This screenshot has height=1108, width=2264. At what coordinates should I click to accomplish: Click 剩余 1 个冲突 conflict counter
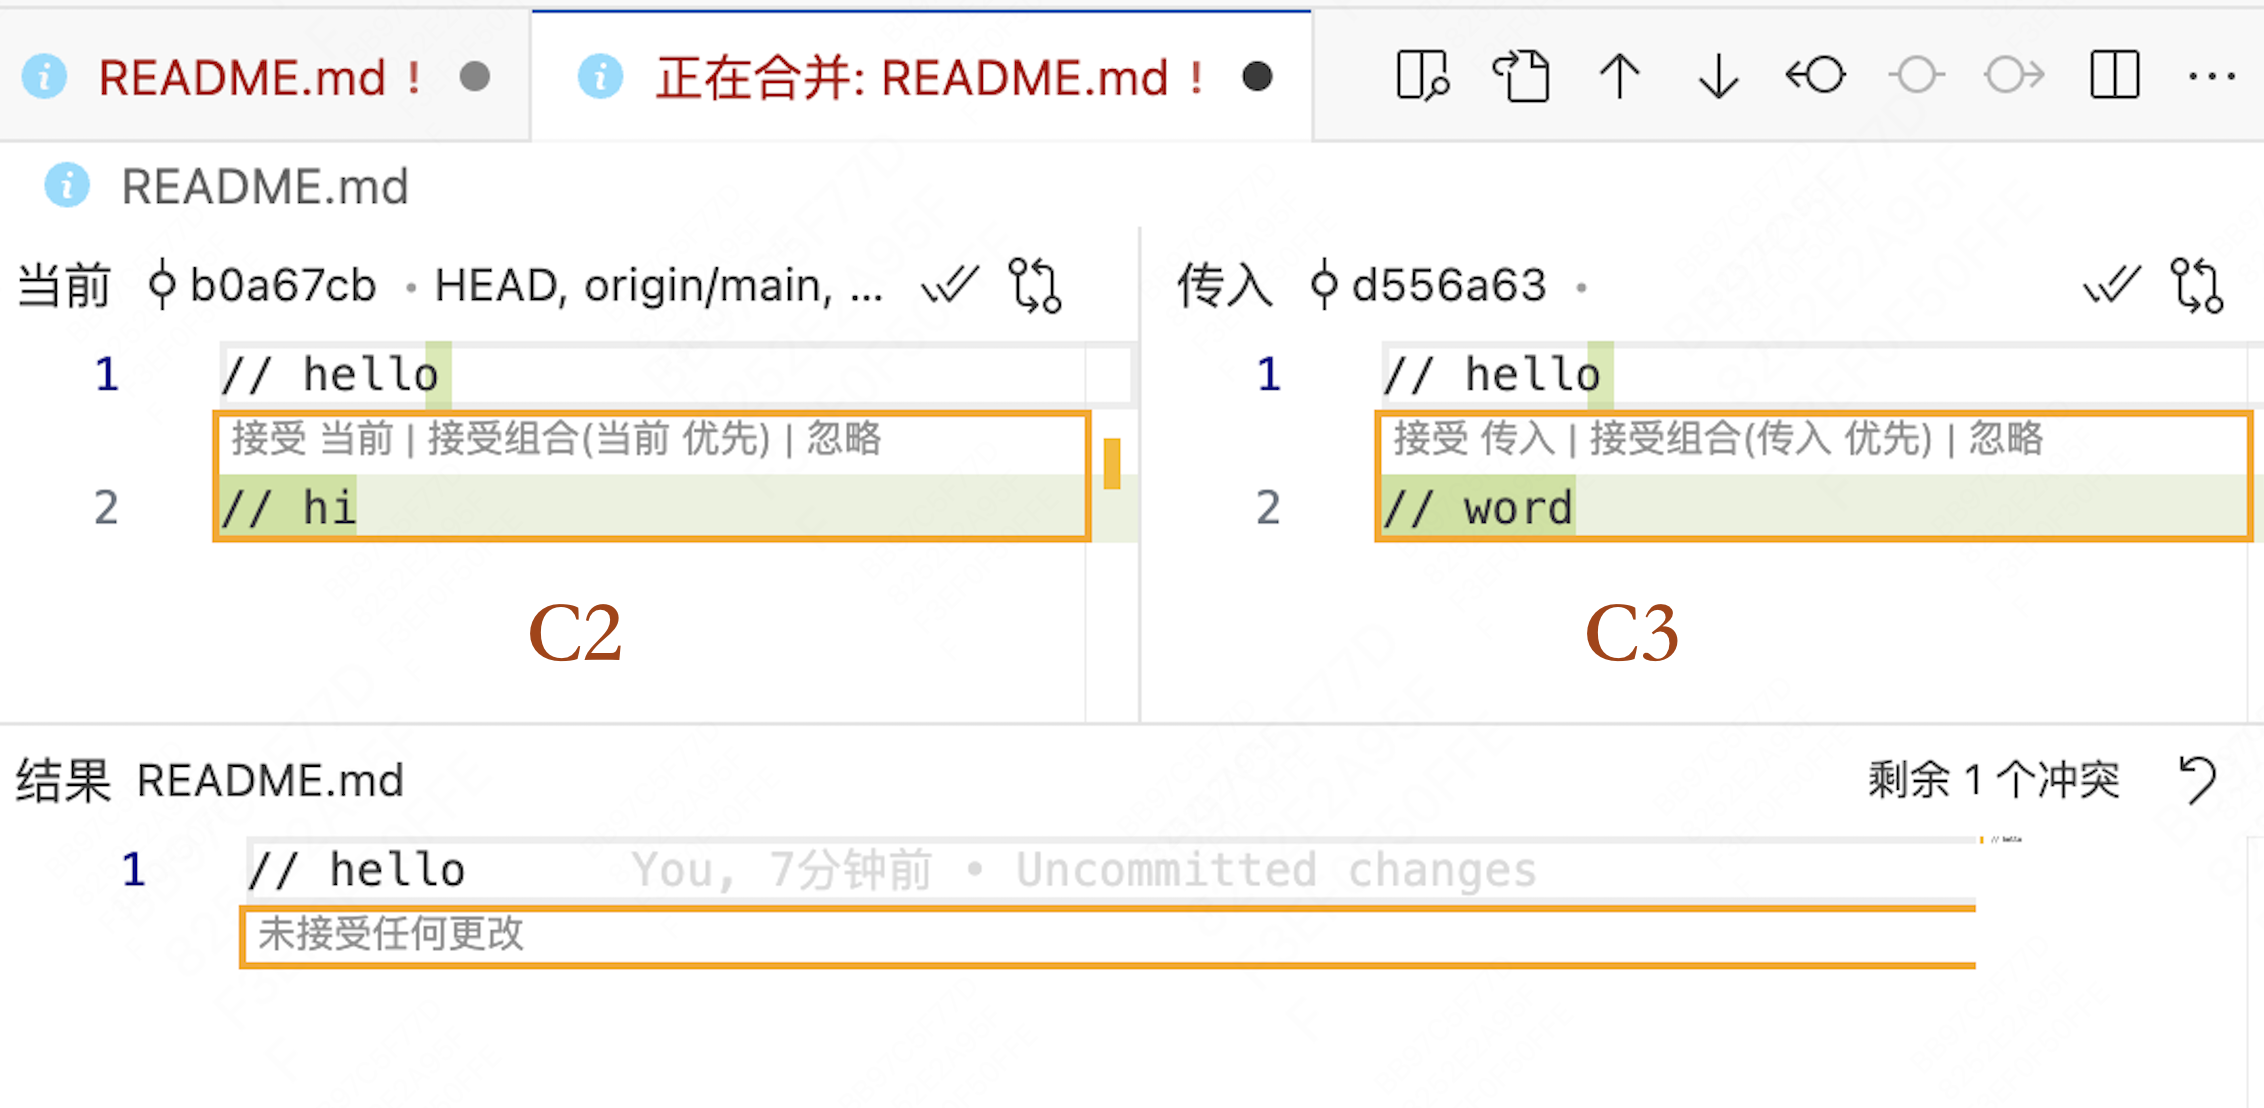1993,779
